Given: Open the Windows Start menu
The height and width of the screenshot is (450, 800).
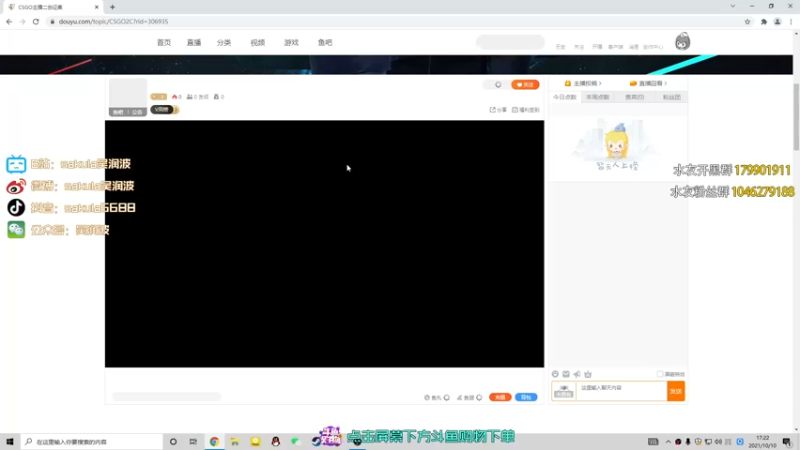Looking at the screenshot, I should (10, 441).
